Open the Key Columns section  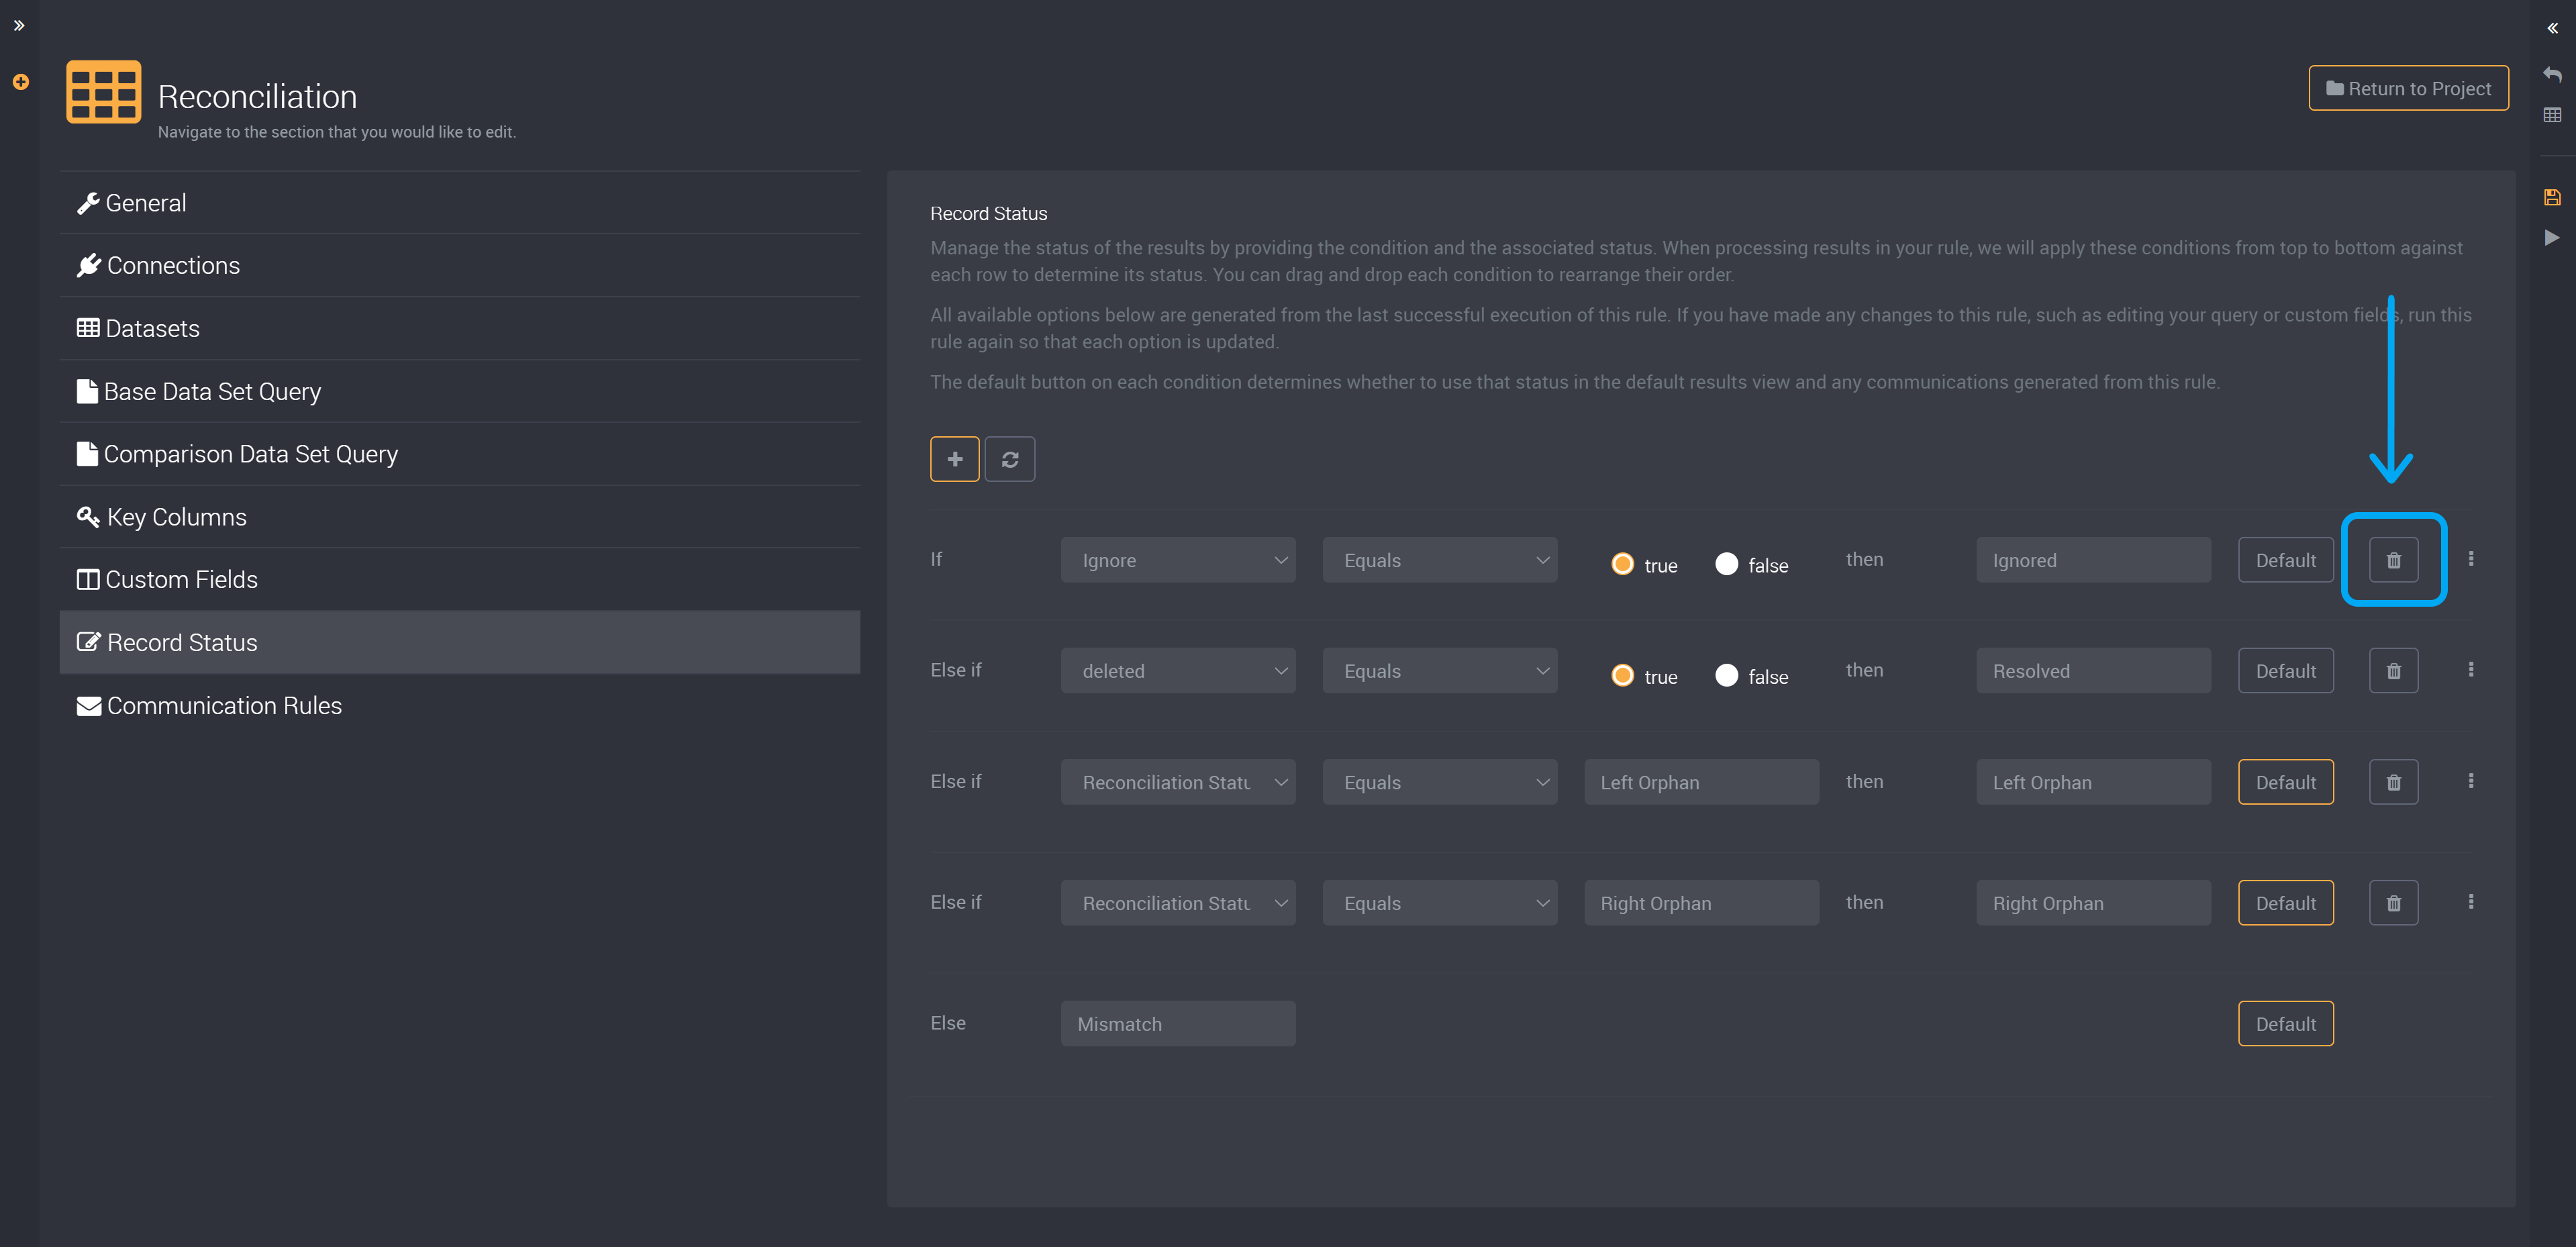[460, 517]
